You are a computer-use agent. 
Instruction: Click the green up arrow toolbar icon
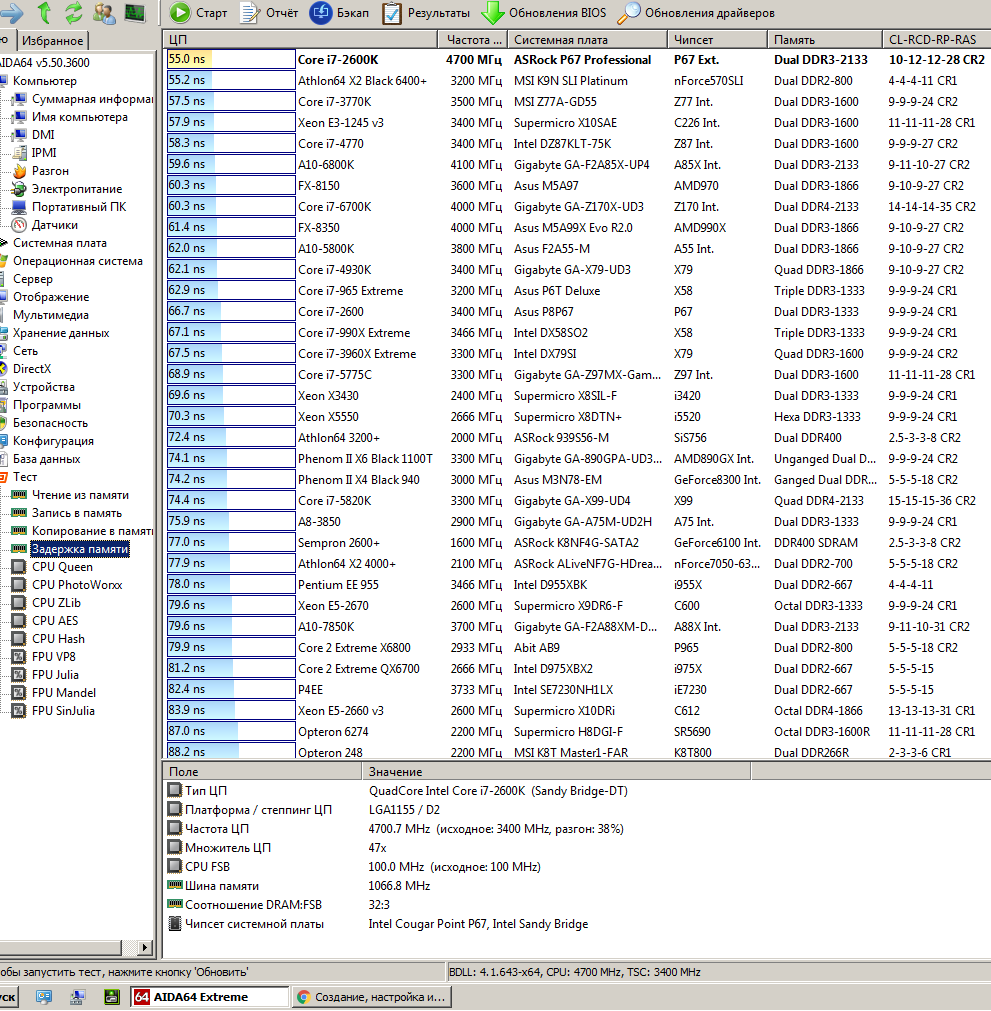[x=44, y=12]
